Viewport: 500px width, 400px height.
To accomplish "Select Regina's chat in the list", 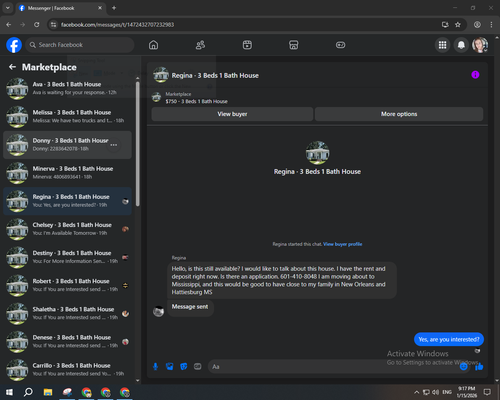I will click(x=68, y=201).
